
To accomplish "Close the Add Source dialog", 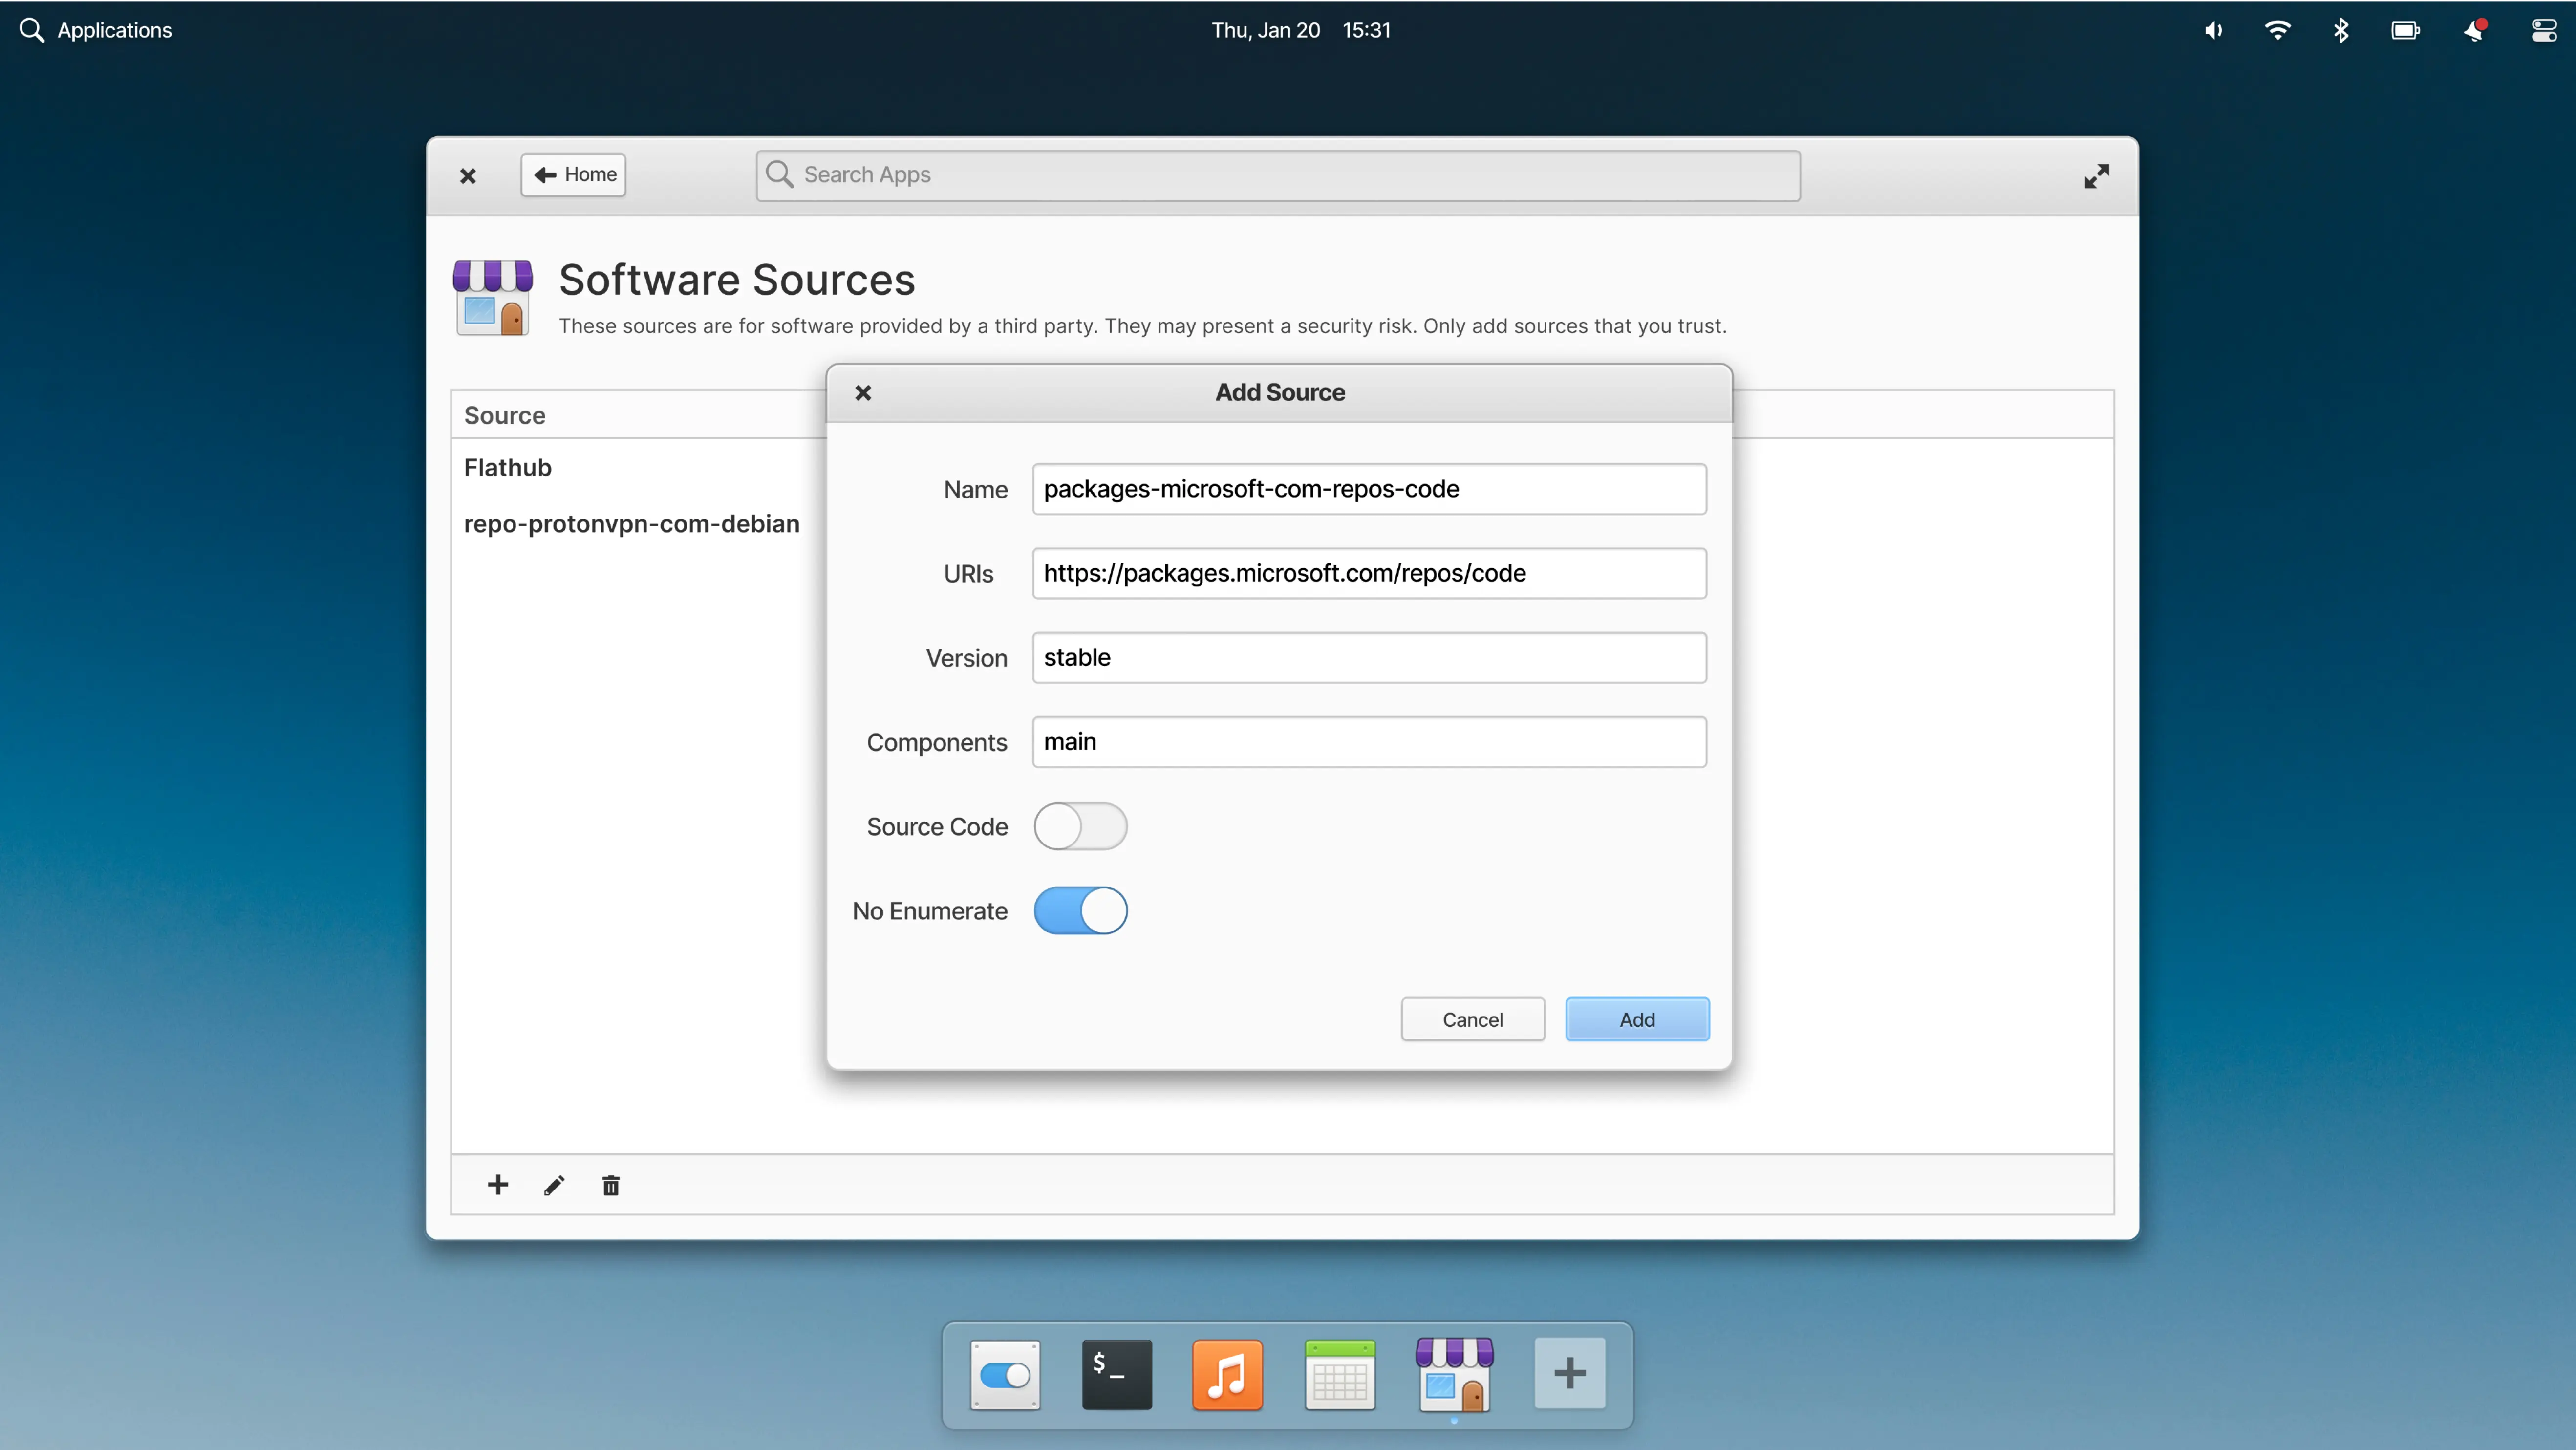I will (x=863, y=393).
